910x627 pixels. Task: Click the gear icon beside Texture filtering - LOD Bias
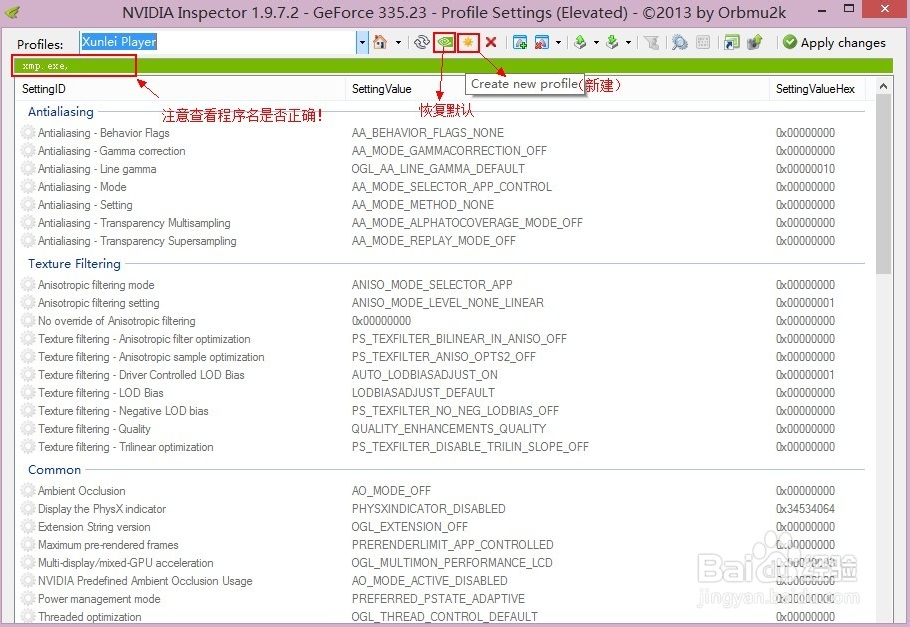click(x=28, y=392)
